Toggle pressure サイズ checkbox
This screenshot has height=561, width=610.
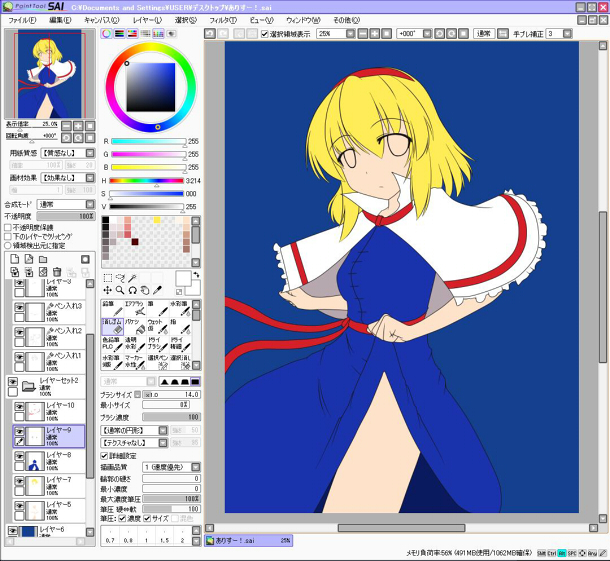pos(147,519)
